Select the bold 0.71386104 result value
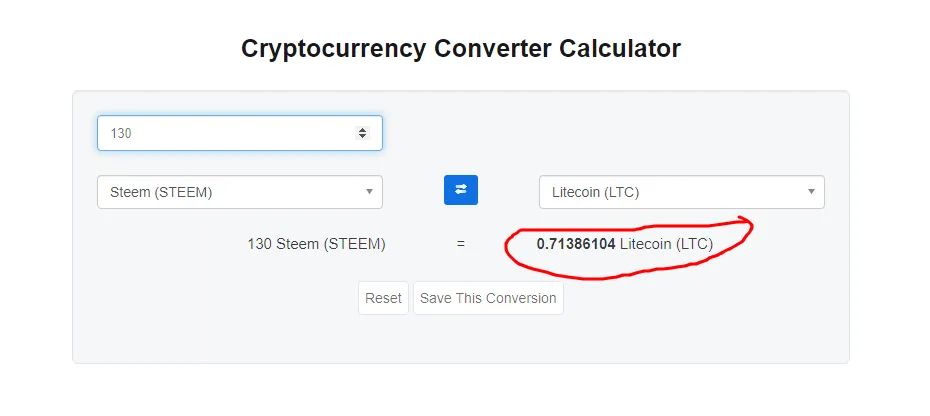 tap(576, 244)
